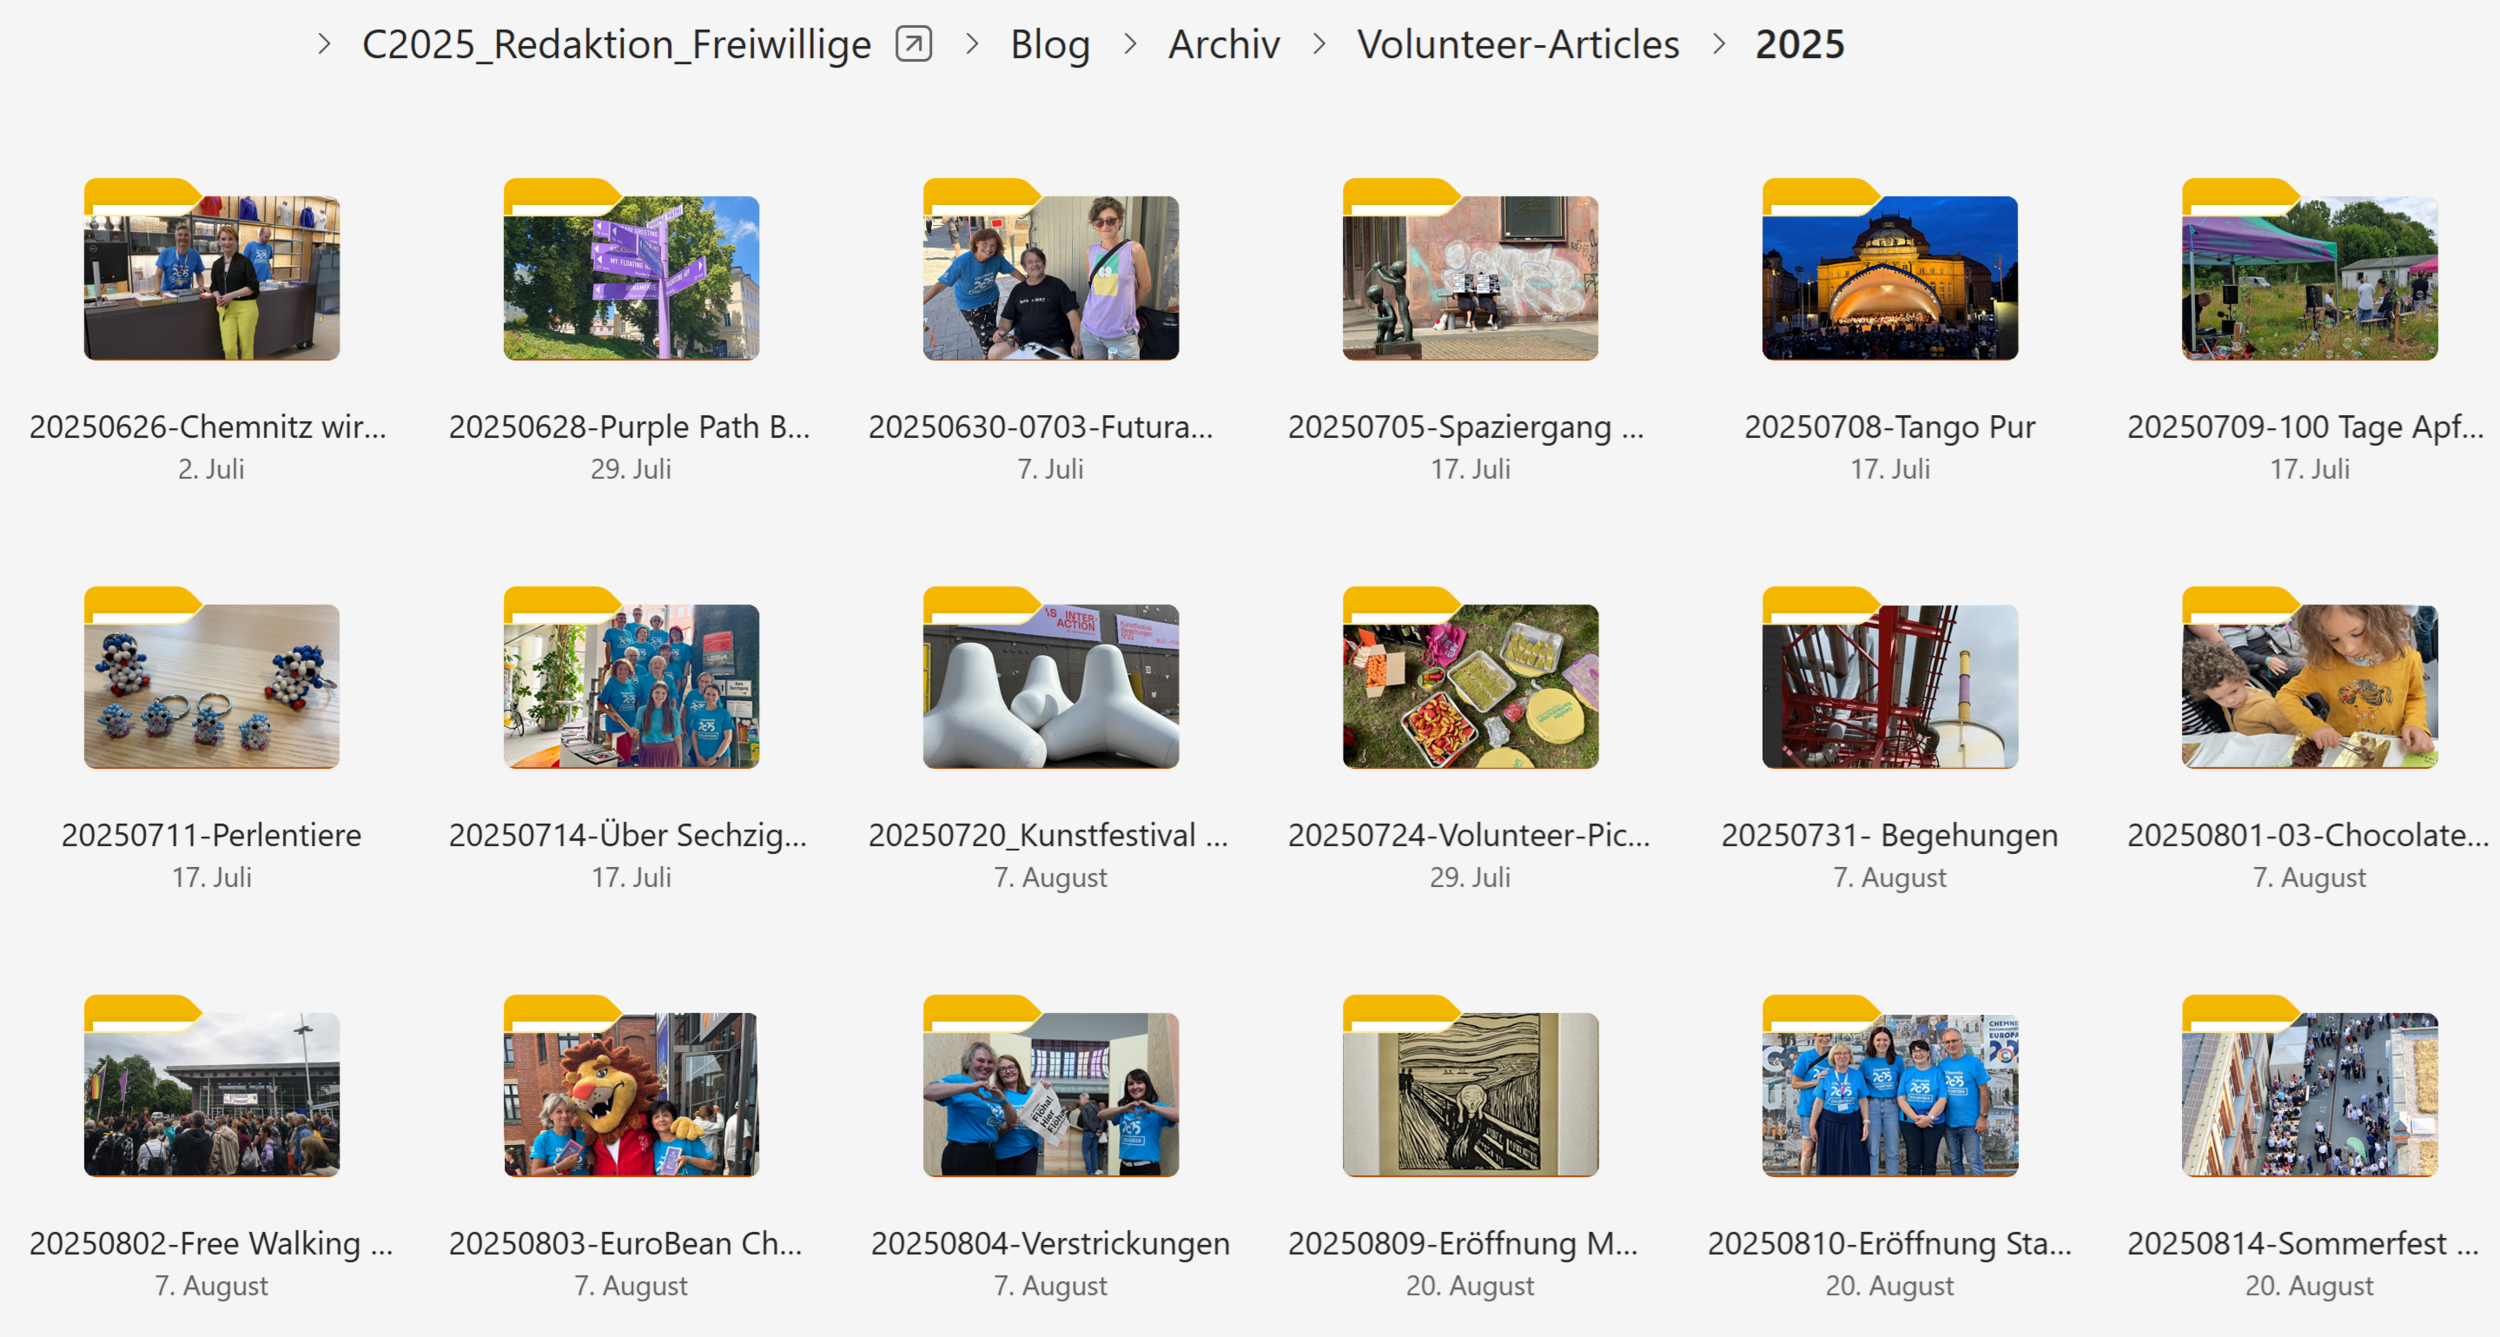Screen dimensions: 2500x1337
Task: Click the shortcut arrow icon beside C2025_Redaktion_Freiwillige
Action: (x=914, y=44)
